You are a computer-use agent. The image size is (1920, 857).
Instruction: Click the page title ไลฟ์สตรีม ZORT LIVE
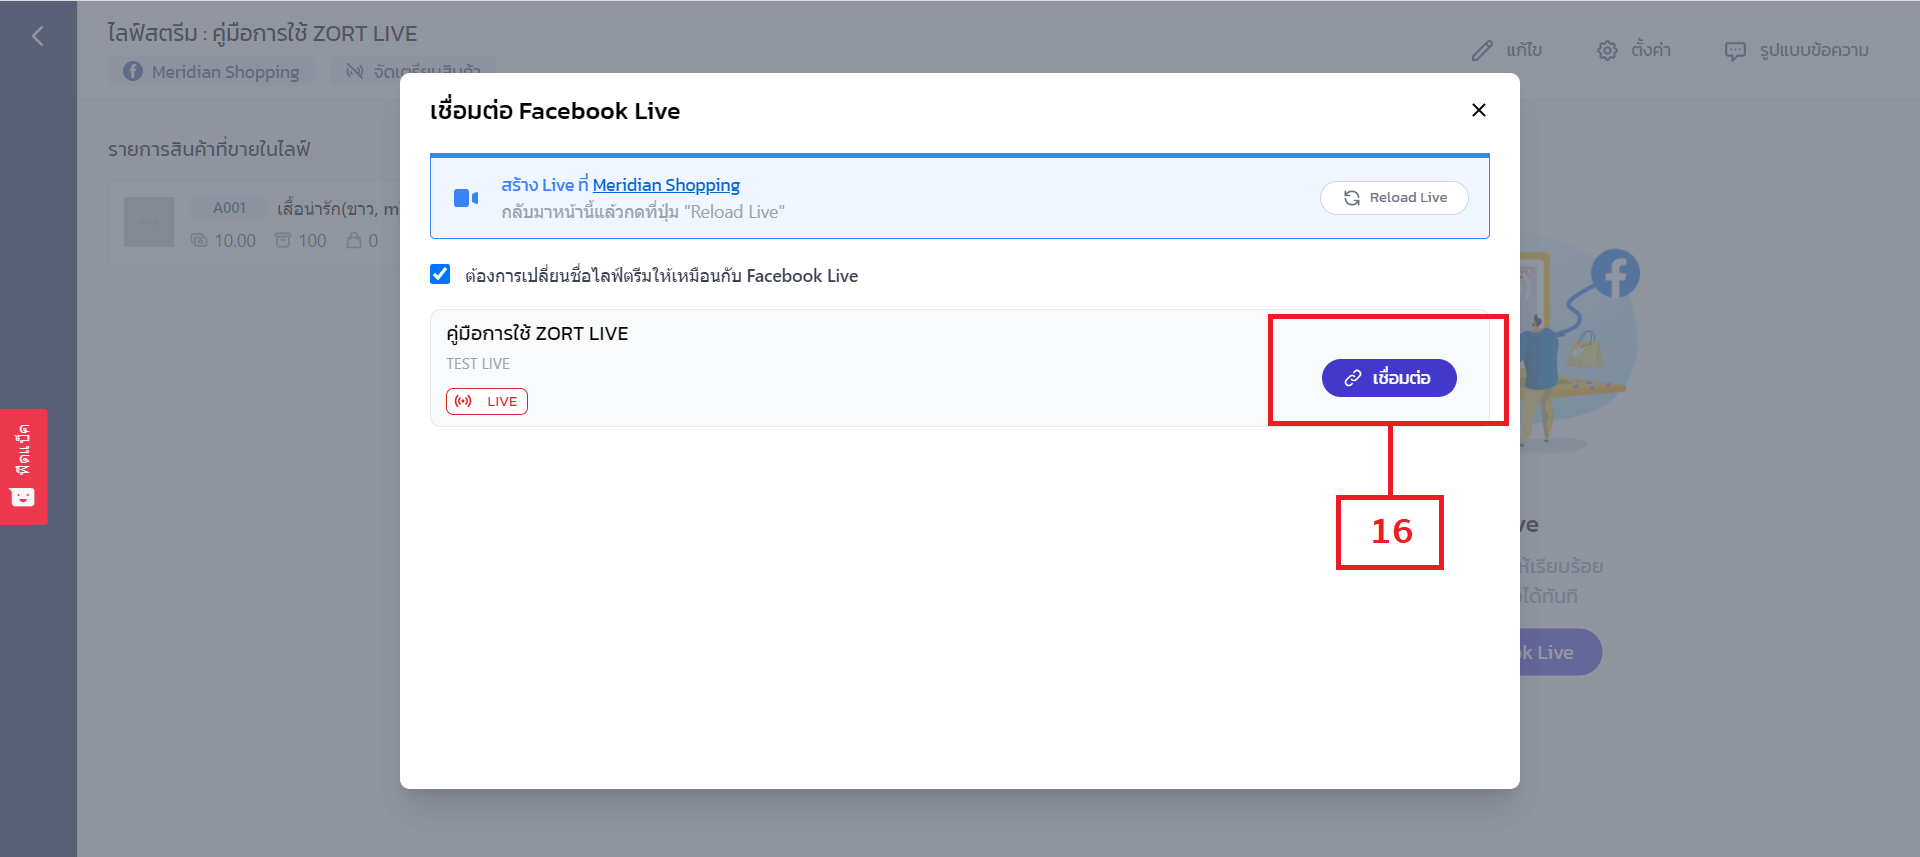pos(262,33)
